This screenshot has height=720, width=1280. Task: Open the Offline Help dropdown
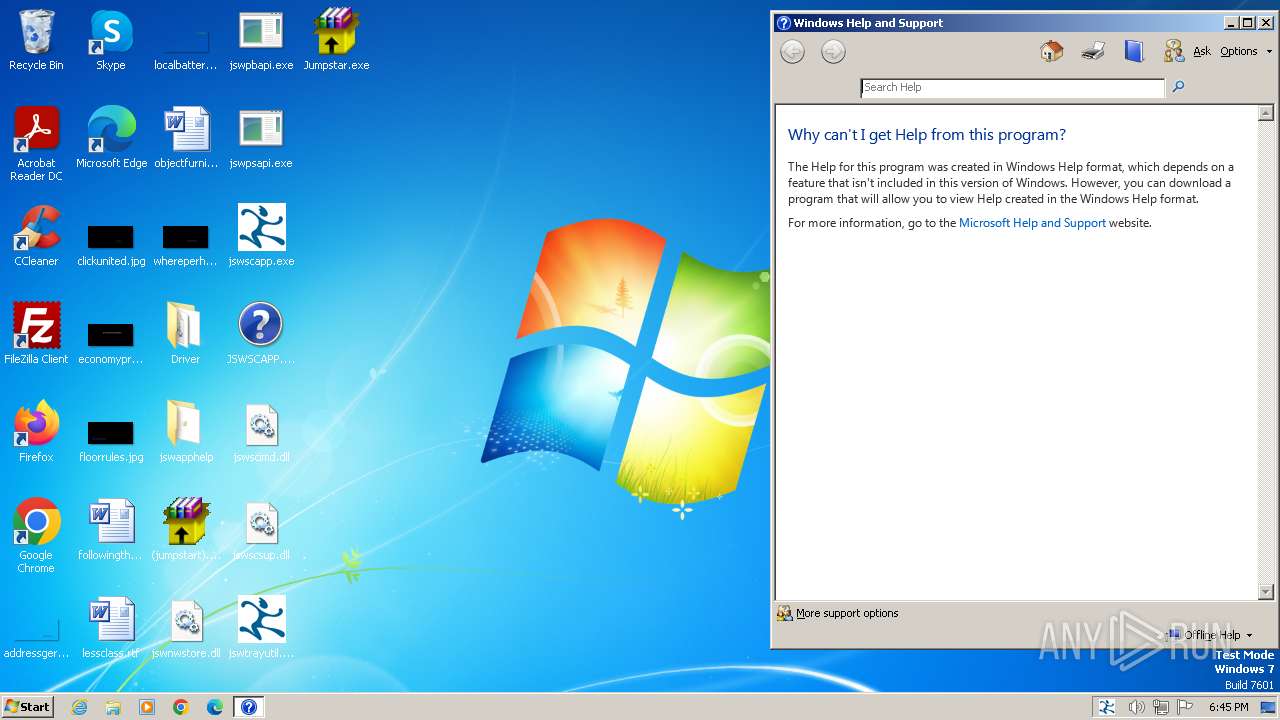1211,635
